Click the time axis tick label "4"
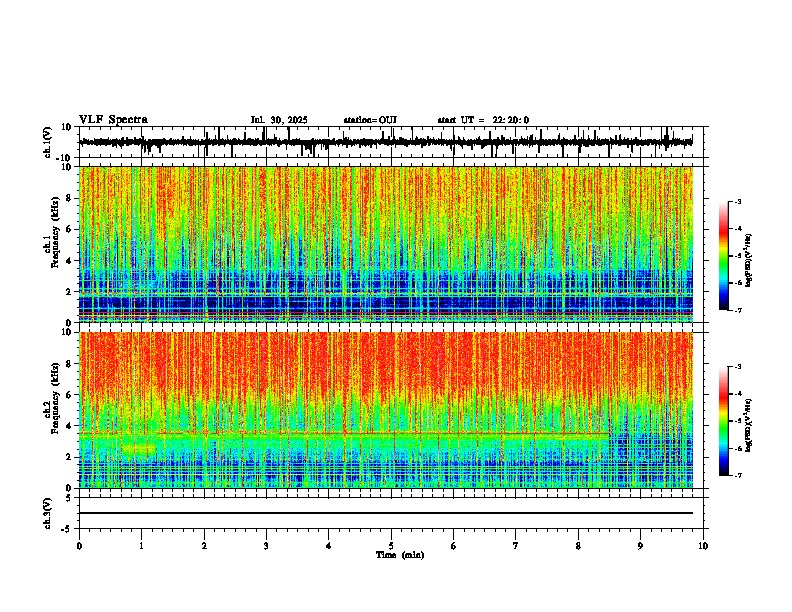 click(x=329, y=546)
